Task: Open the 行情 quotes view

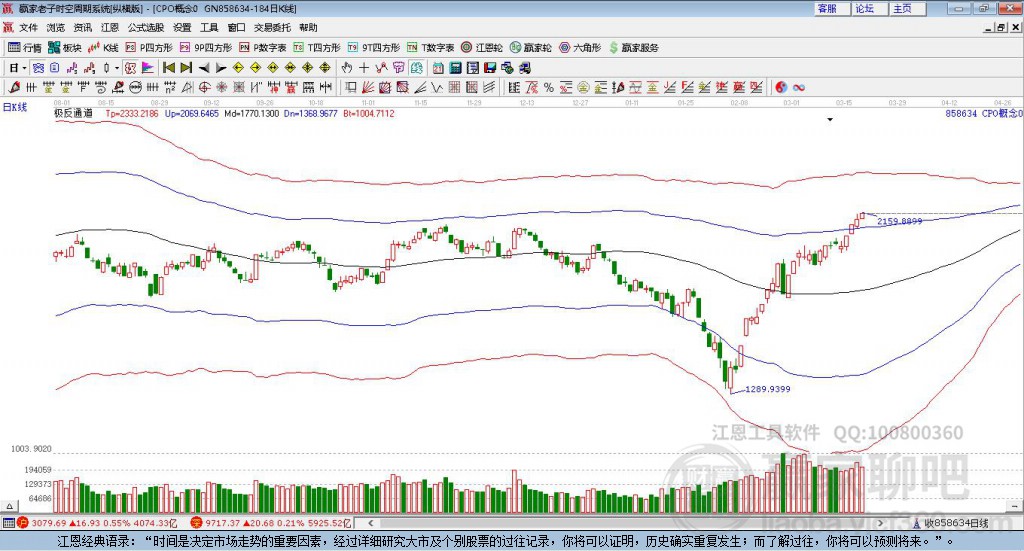Action: click(x=24, y=48)
